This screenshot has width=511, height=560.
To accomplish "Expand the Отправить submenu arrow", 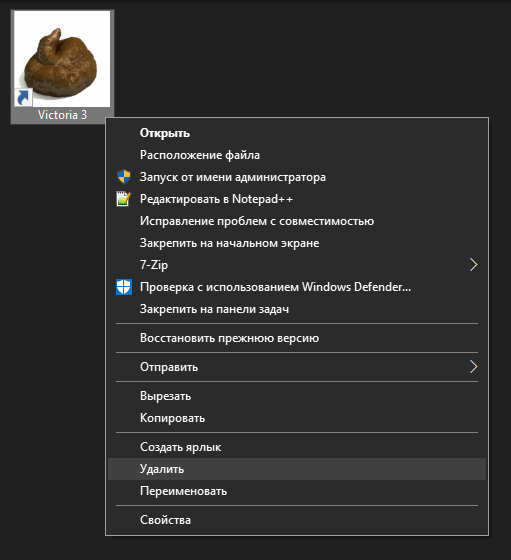I will click(x=474, y=367).
